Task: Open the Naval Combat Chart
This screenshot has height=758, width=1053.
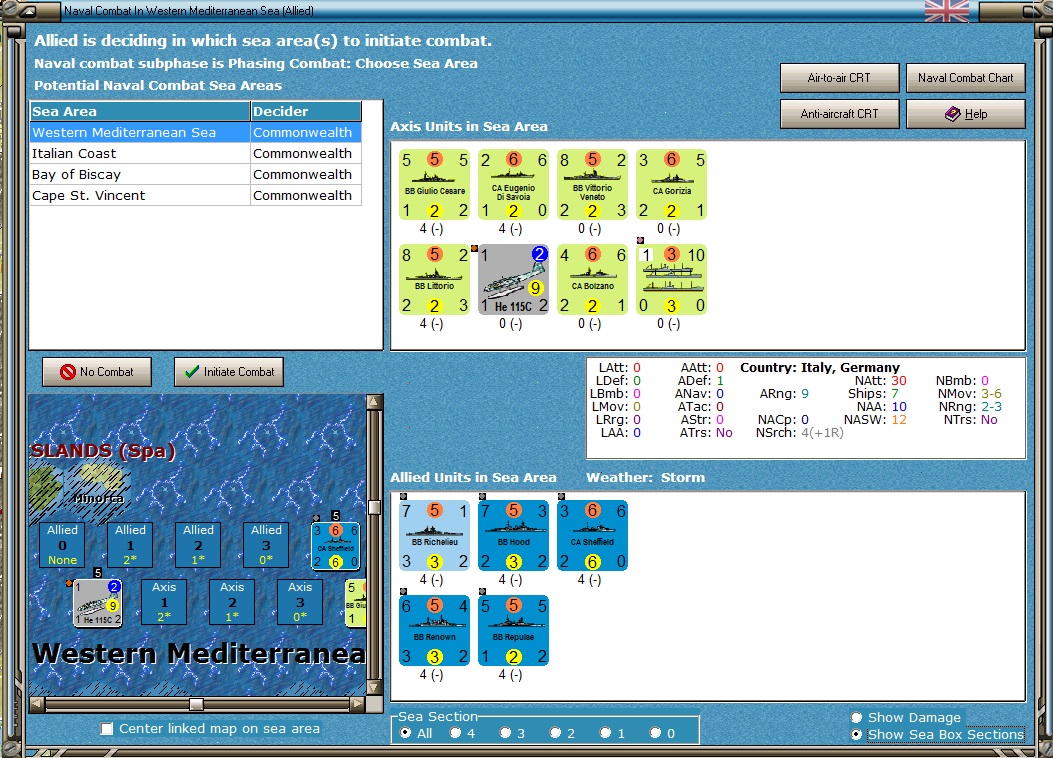Action: point(966,78)
